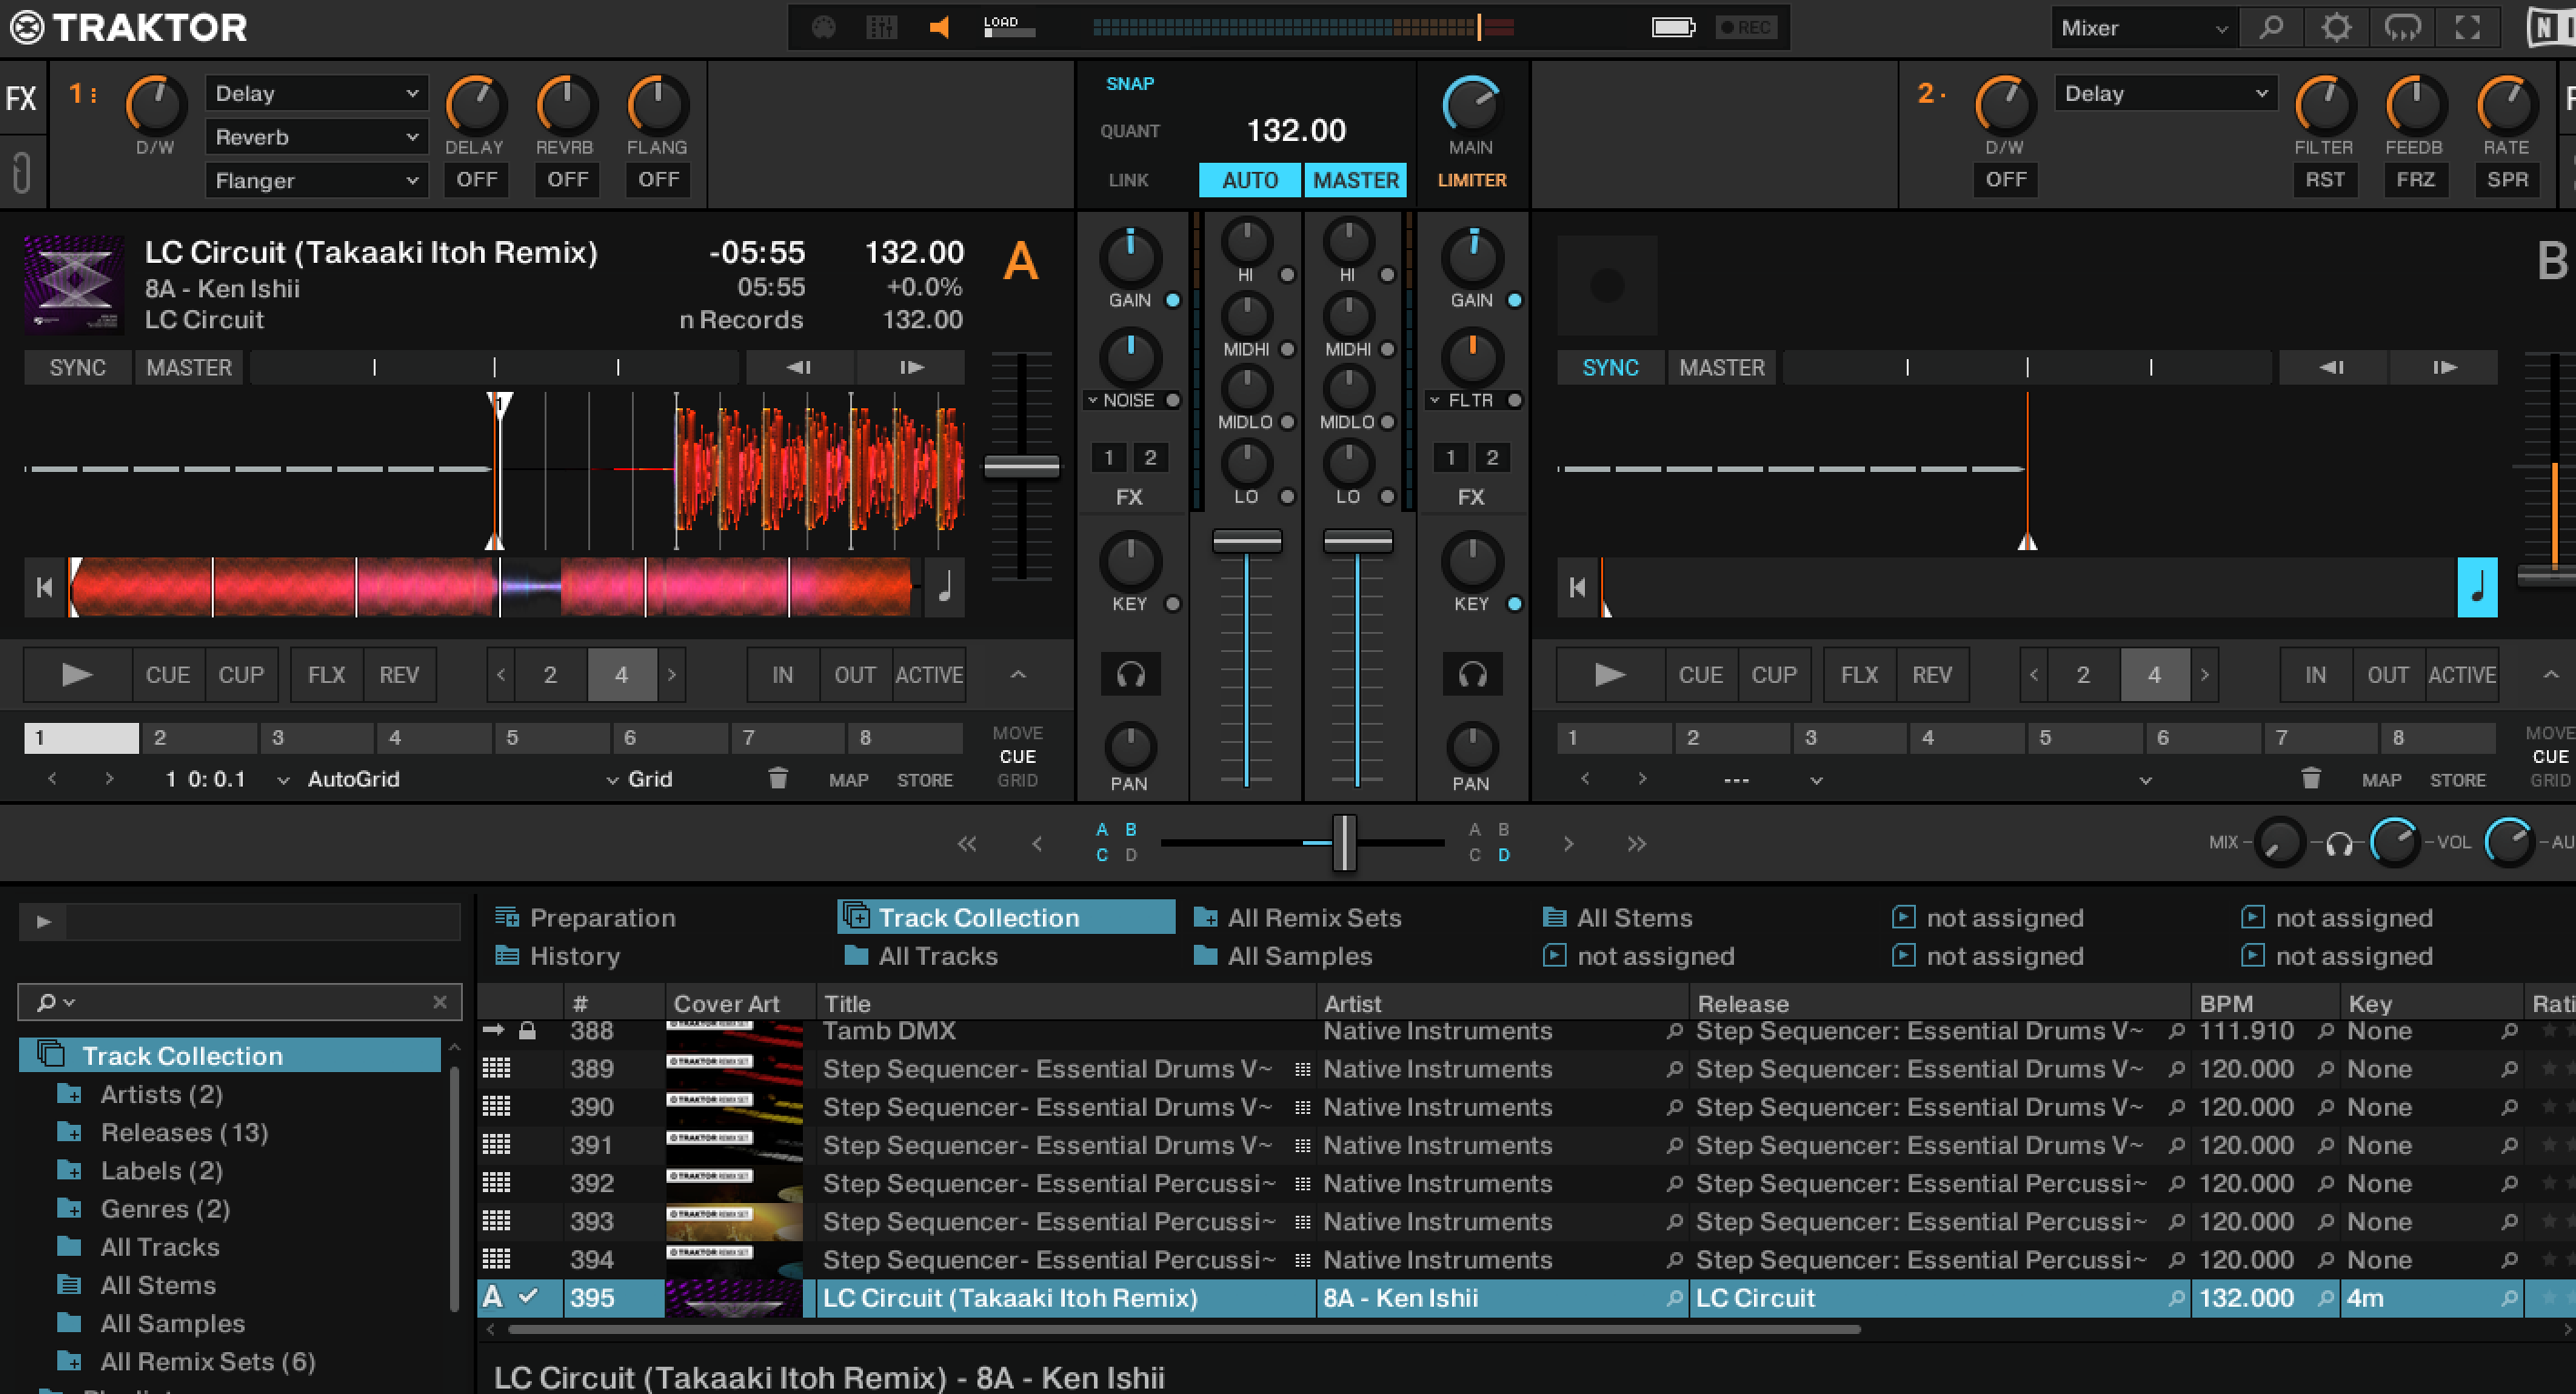Open Track Collection favorite tab
The width and height of the screenshot is (2576, 1394).
(x=1006, y=917)
